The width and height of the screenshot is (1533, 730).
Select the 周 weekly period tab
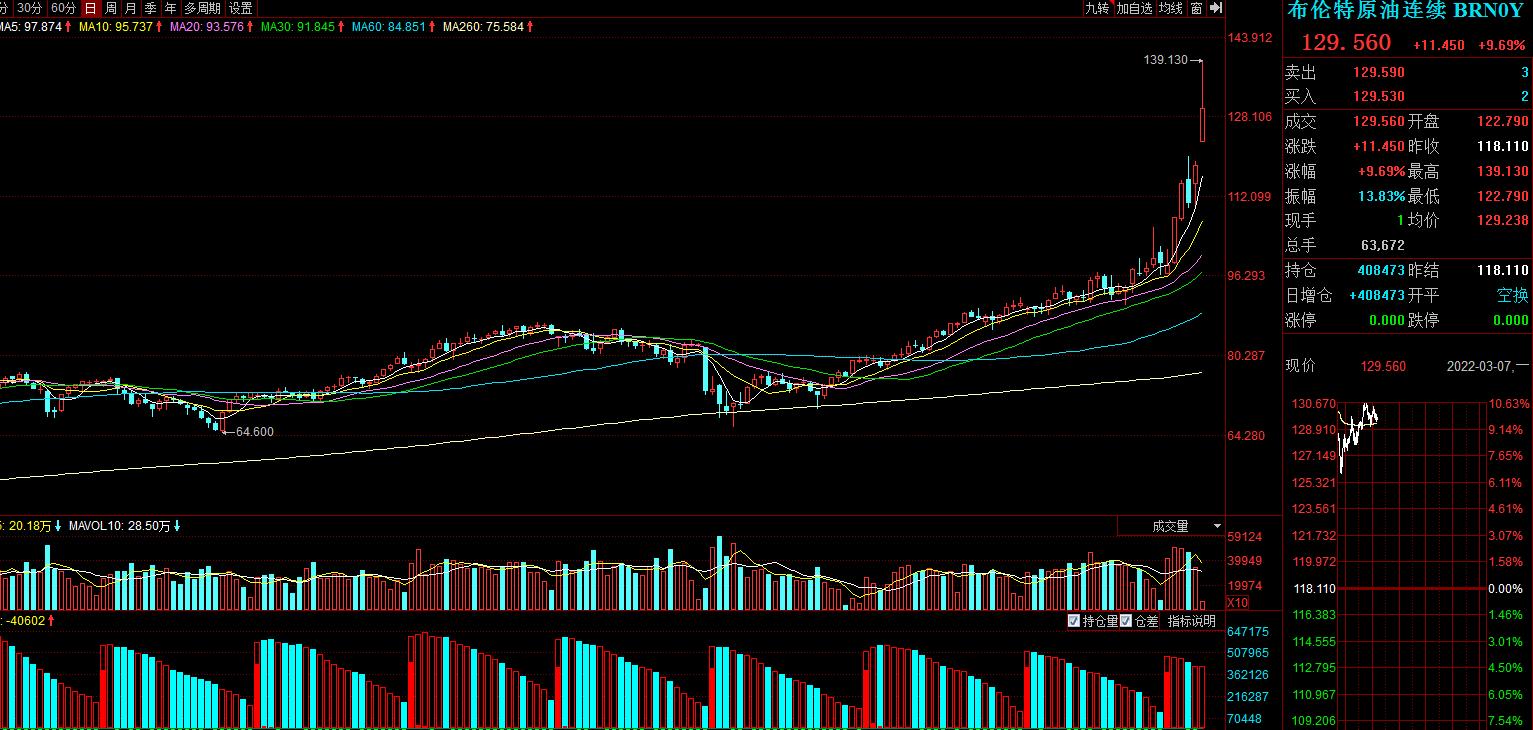[111, 8]
